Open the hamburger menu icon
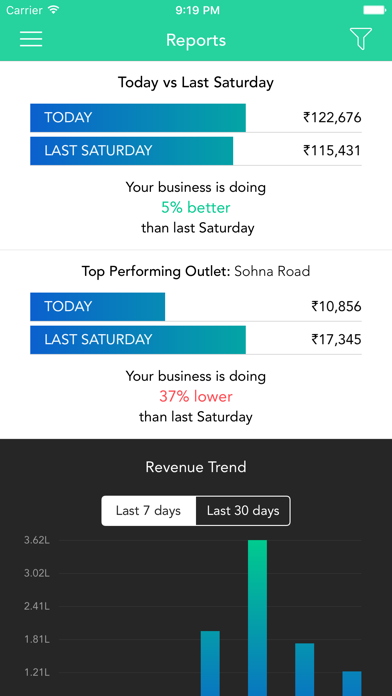This screenshot has width=392, height=696. (x=31, y=39)
